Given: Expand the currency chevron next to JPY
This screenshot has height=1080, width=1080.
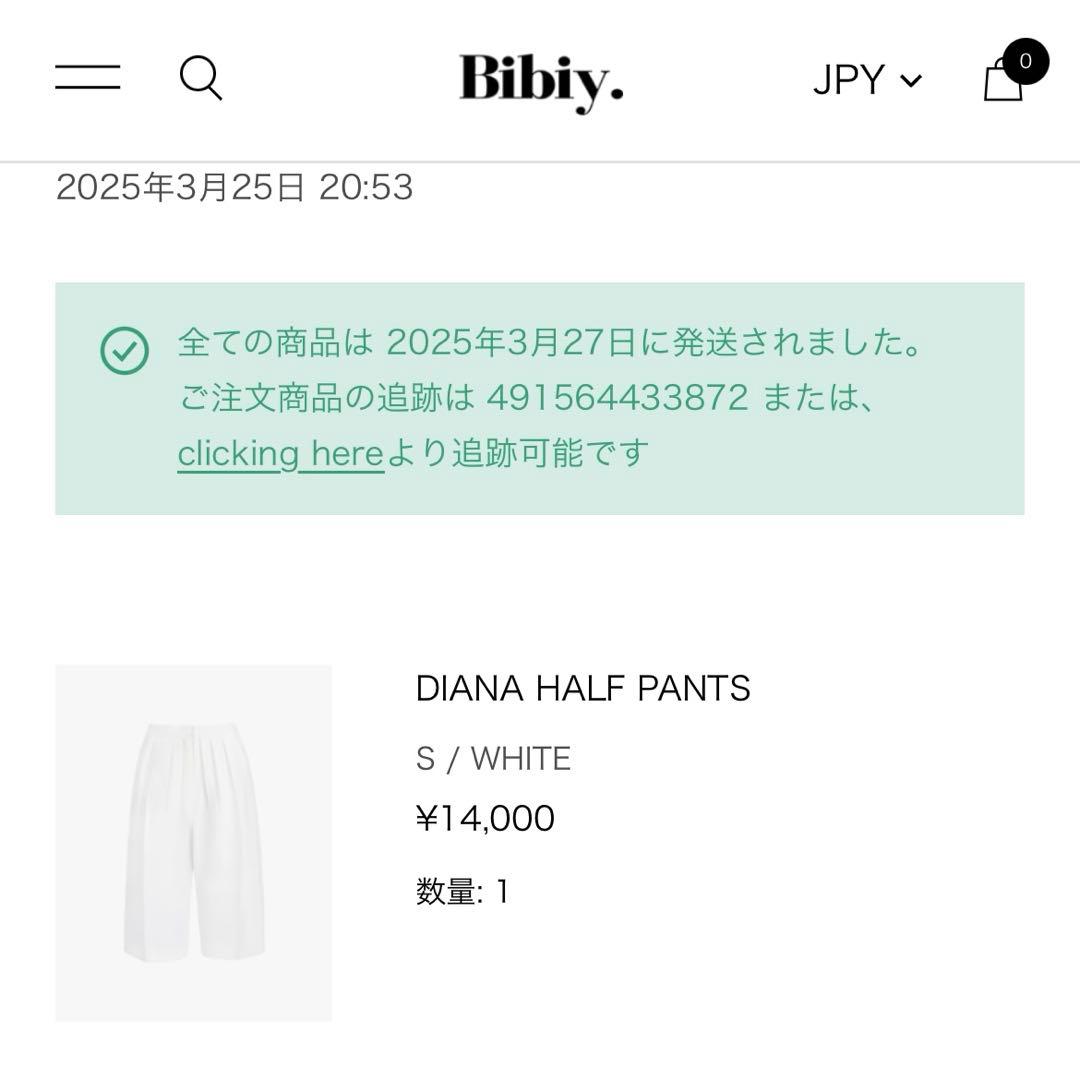Looking at the screenshot, I should coord(910,80).
